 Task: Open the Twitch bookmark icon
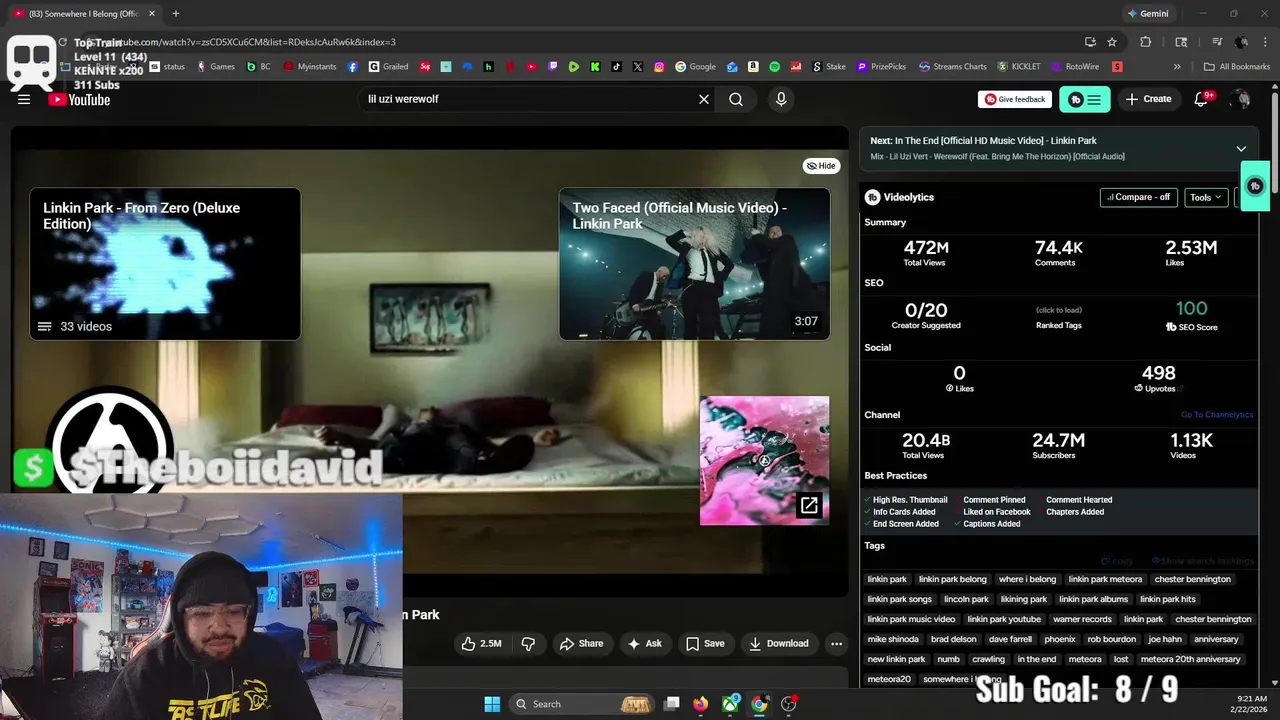553,67
